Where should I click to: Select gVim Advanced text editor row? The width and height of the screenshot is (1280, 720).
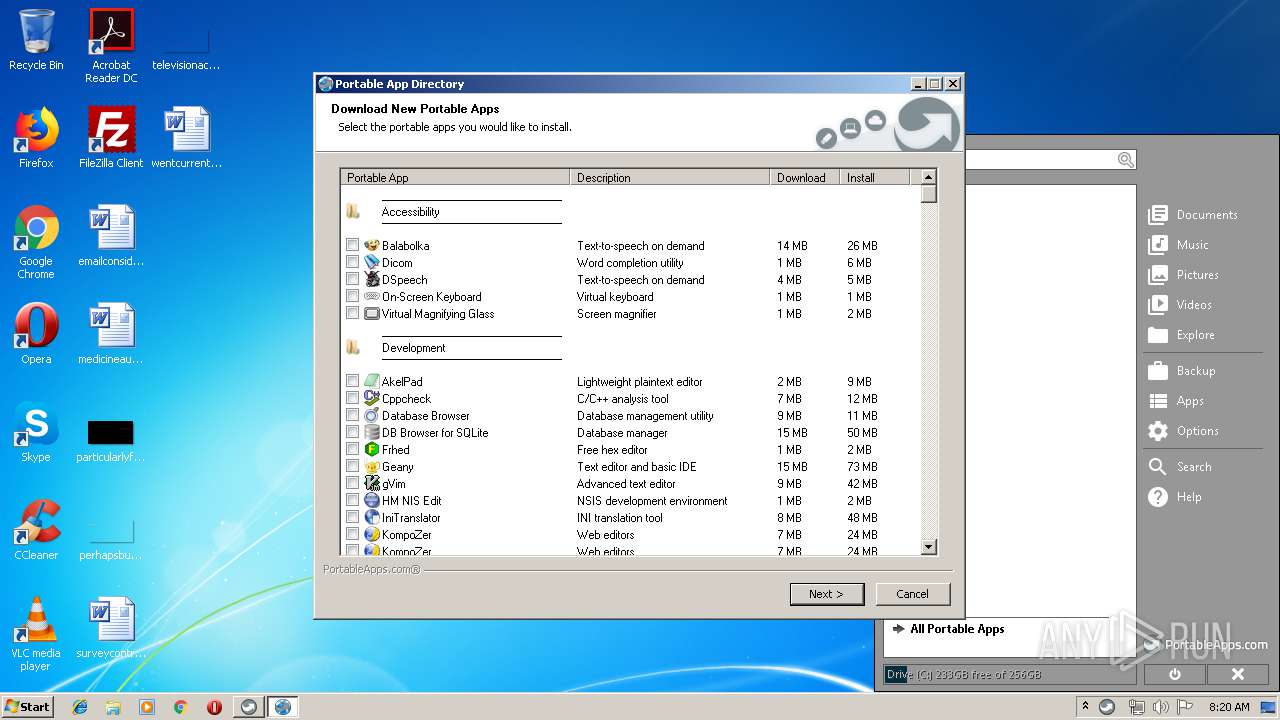point(628,483)
